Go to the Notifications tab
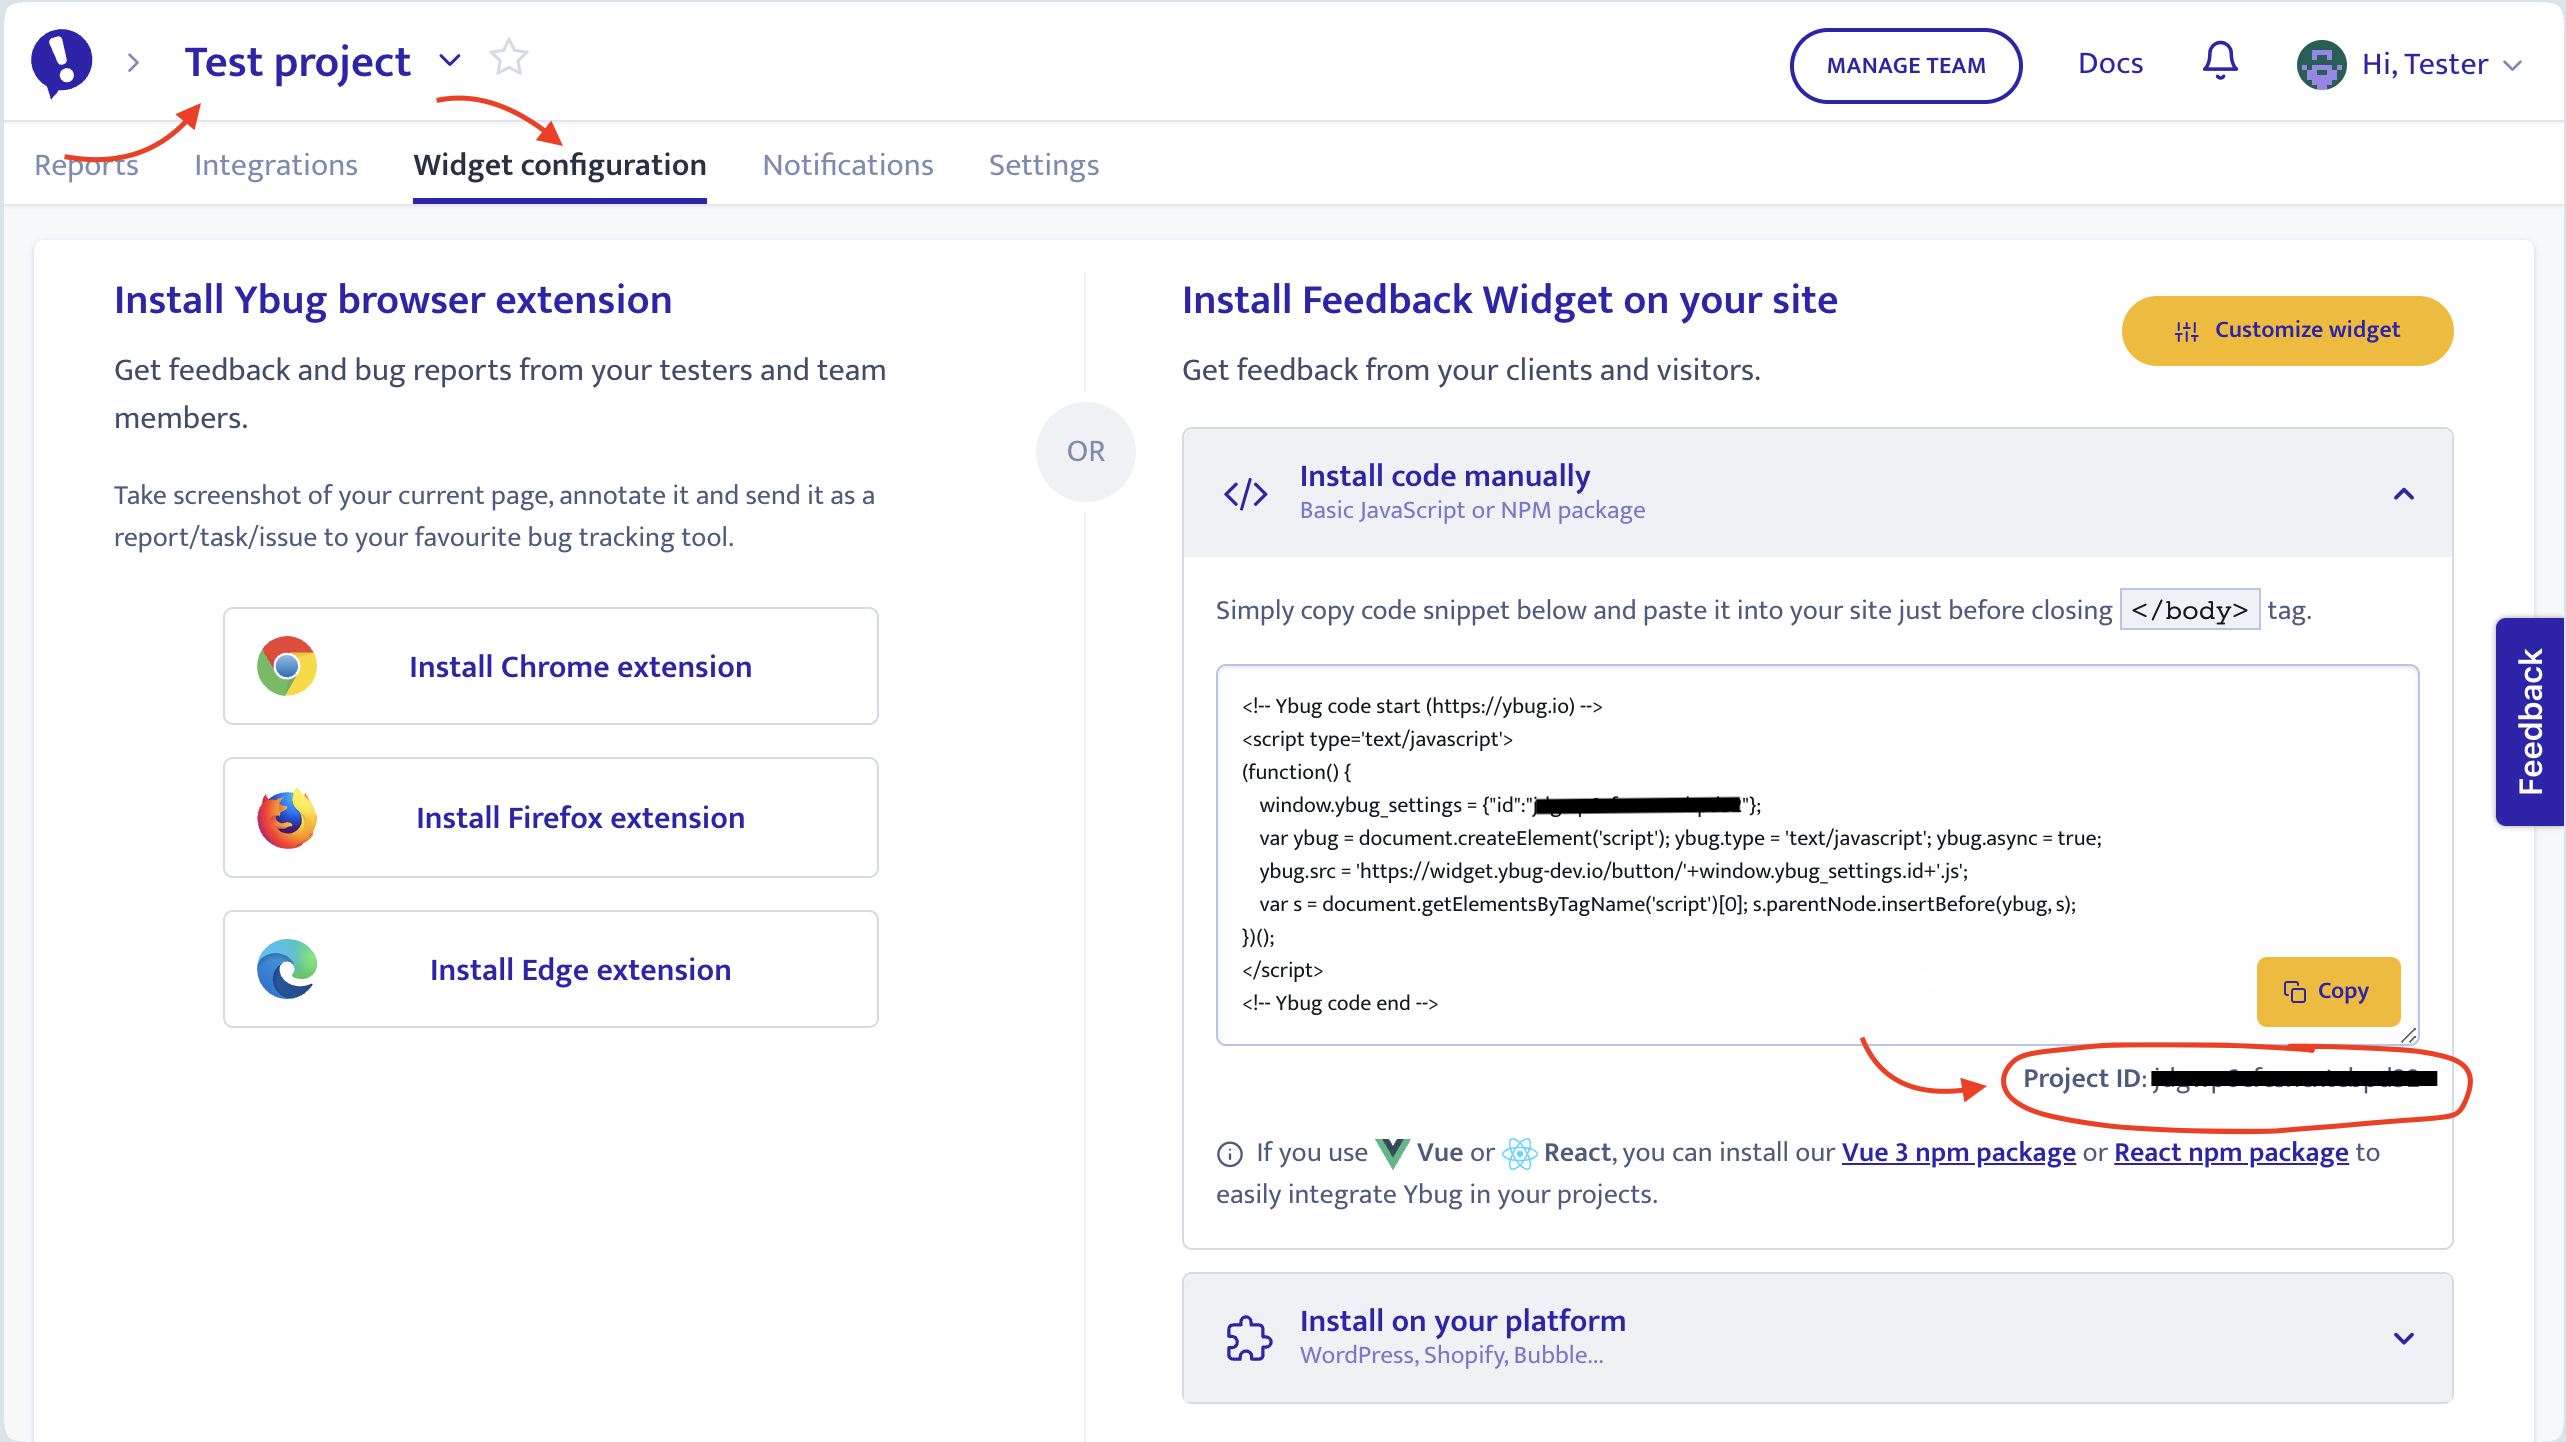Screen dimensions: 2566x1442 848,165
